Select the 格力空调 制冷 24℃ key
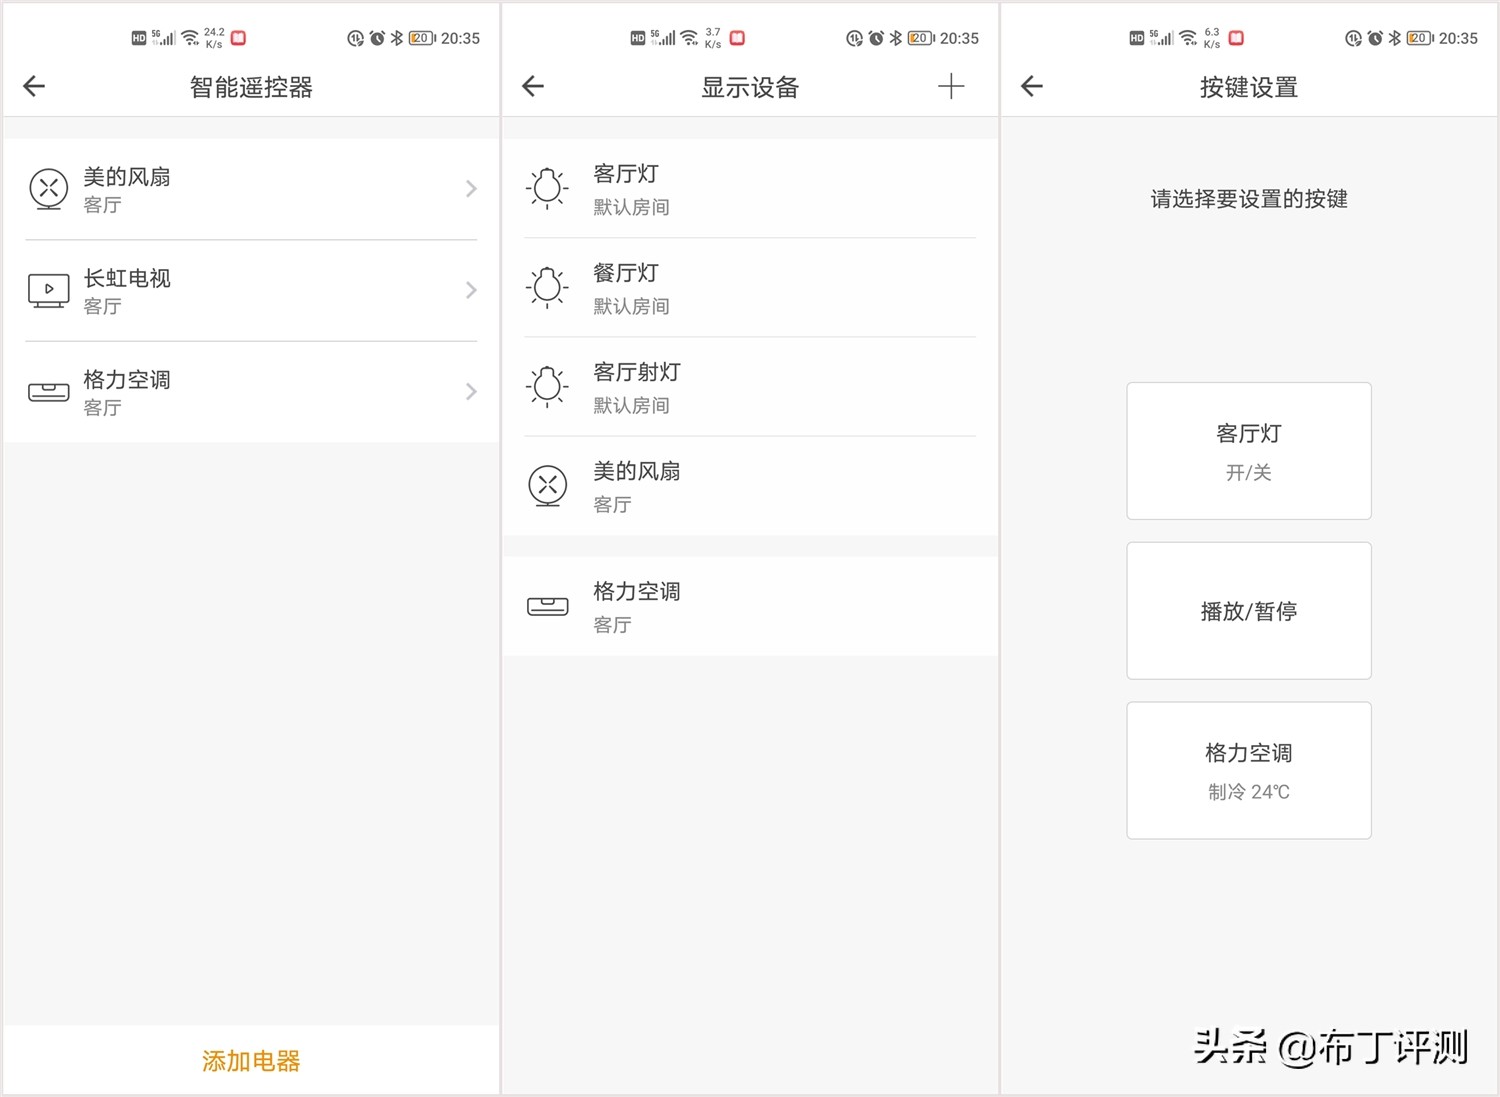The width and height of the screenshot is (1500, 1097). tap(1248, 770)
